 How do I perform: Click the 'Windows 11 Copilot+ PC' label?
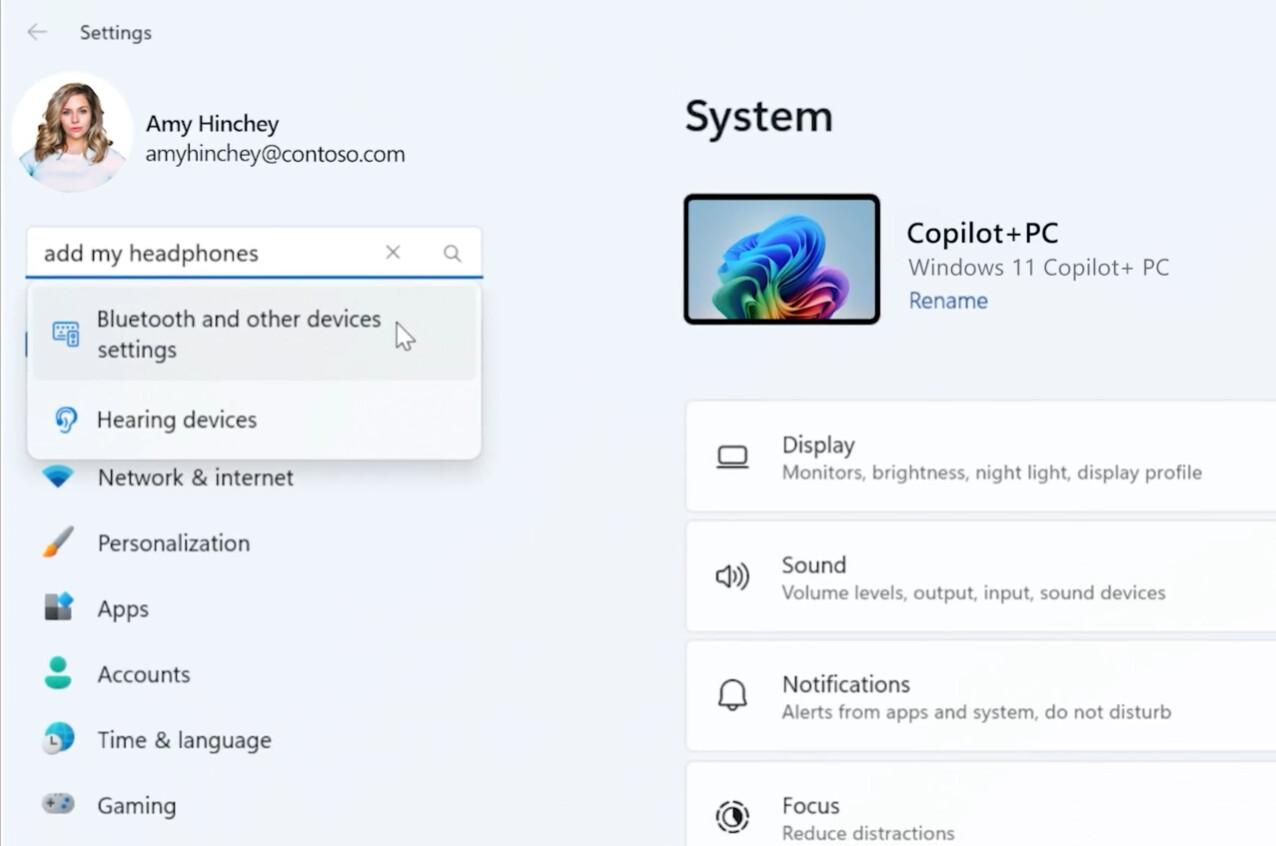pos(1038,268)
